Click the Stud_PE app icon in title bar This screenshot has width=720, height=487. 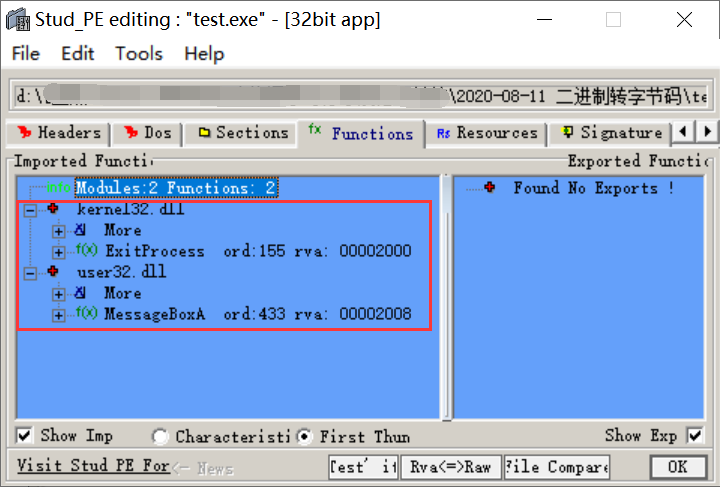click(x=18, y=19)
